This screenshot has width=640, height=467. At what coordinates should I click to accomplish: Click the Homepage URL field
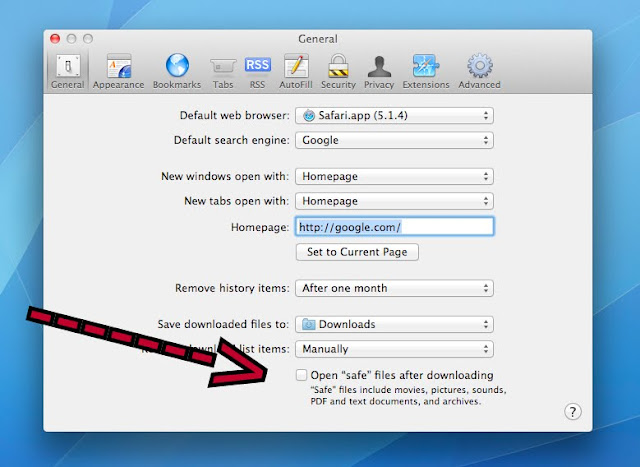(394, 227)
